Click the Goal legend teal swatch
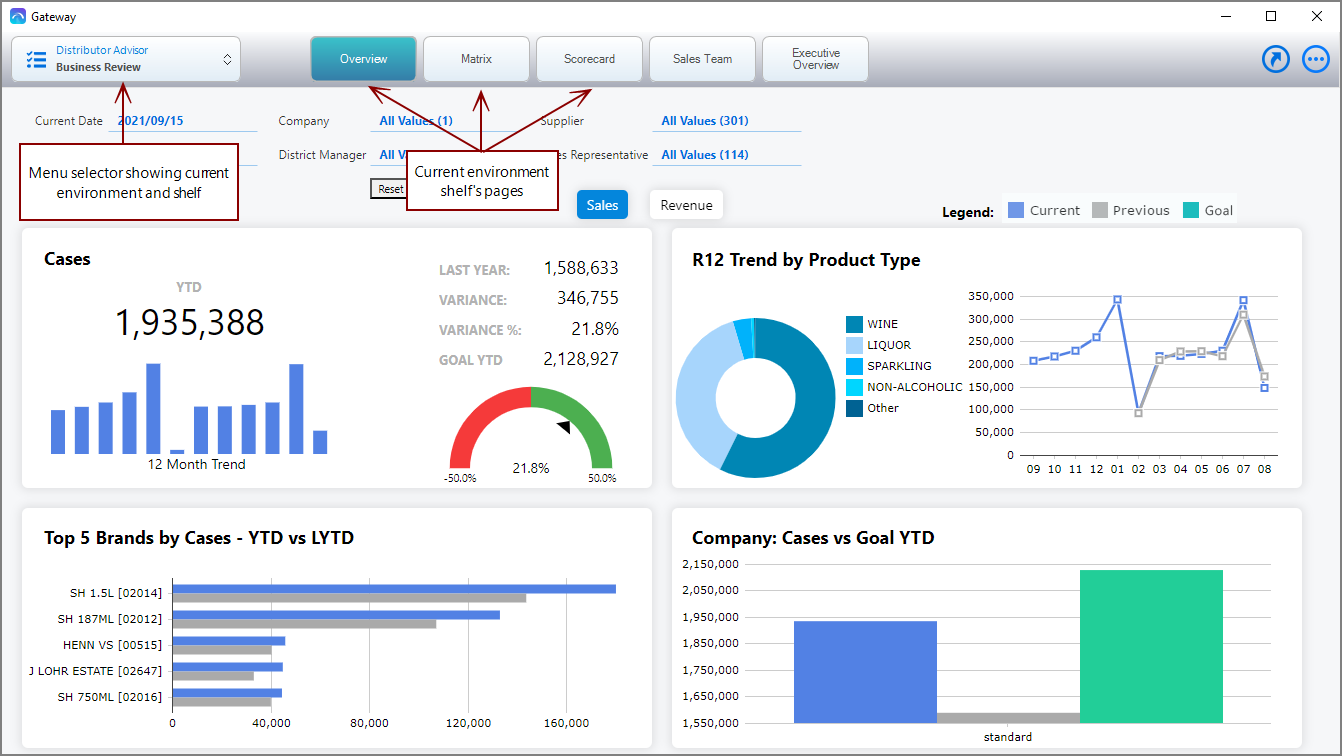1342x756 pixels. tap(1191, 210)
